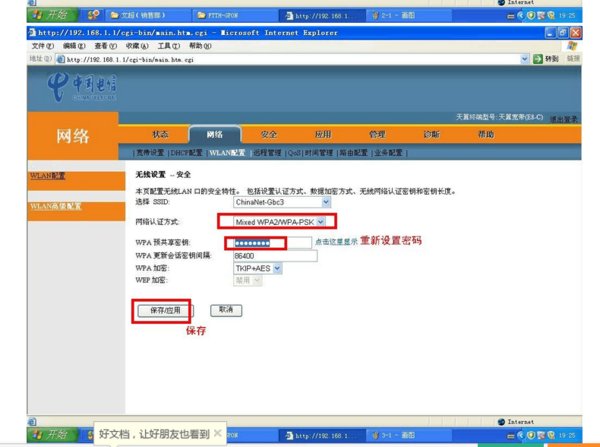
Task: Open the 安全 security tab
Action: click(269, 134)
